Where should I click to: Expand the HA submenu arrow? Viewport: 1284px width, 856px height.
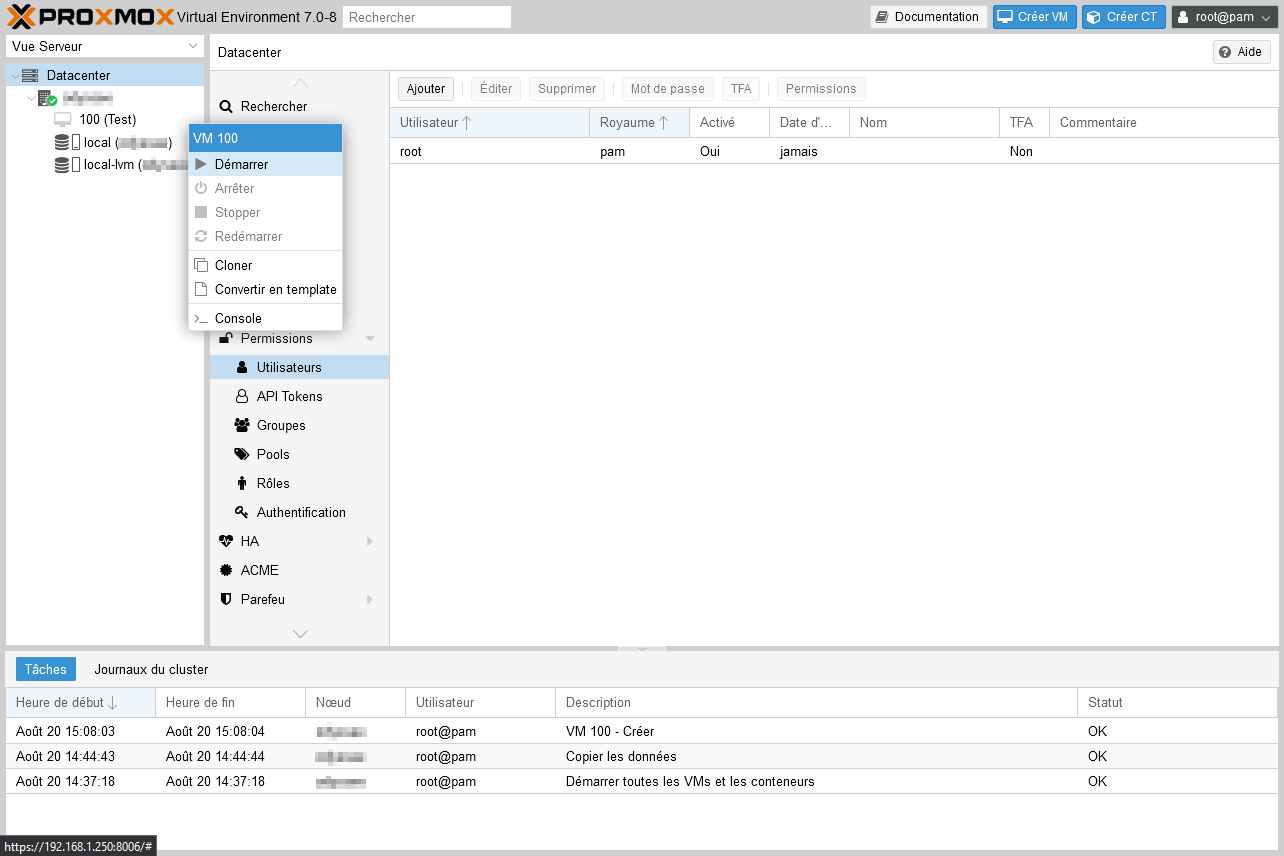(370, 542)
